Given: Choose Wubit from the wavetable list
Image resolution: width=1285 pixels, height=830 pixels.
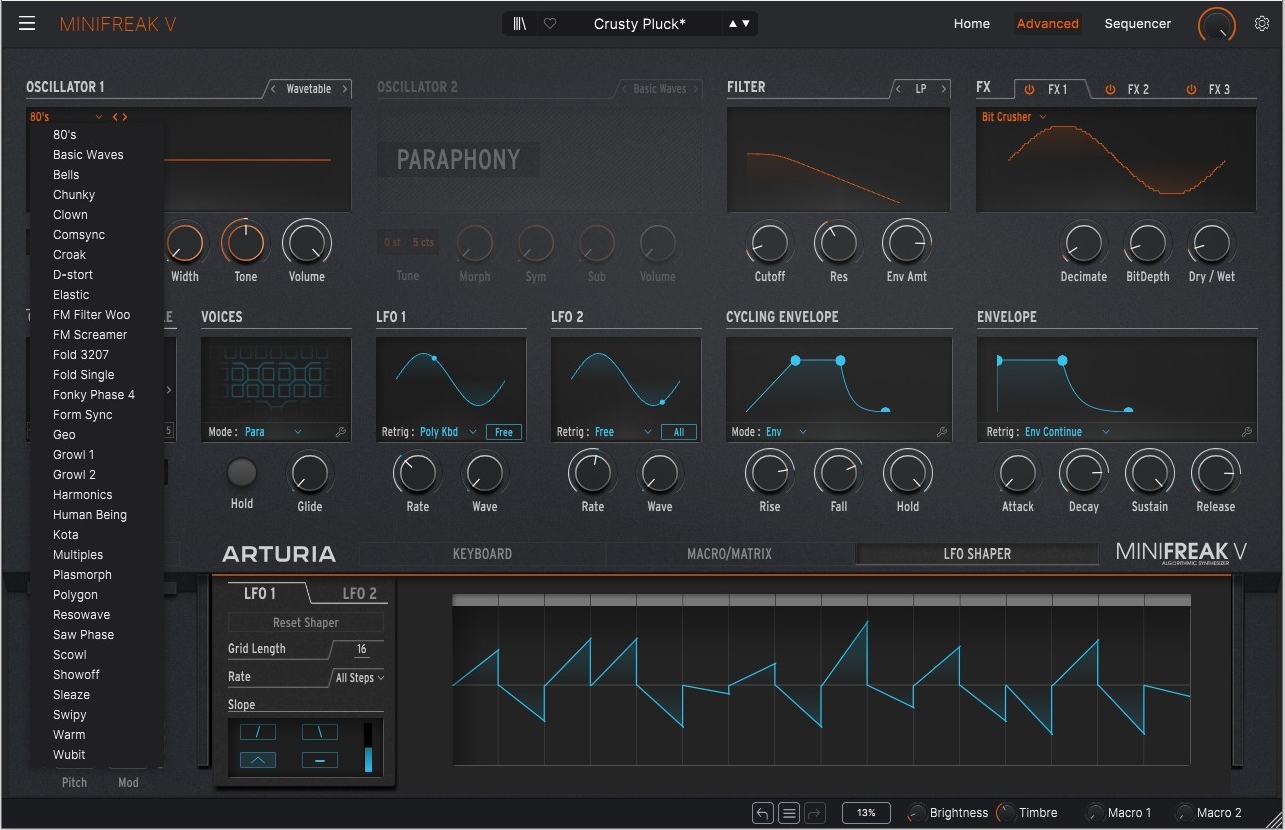Looking at the screenshot, I should click(x=69, y=754).
